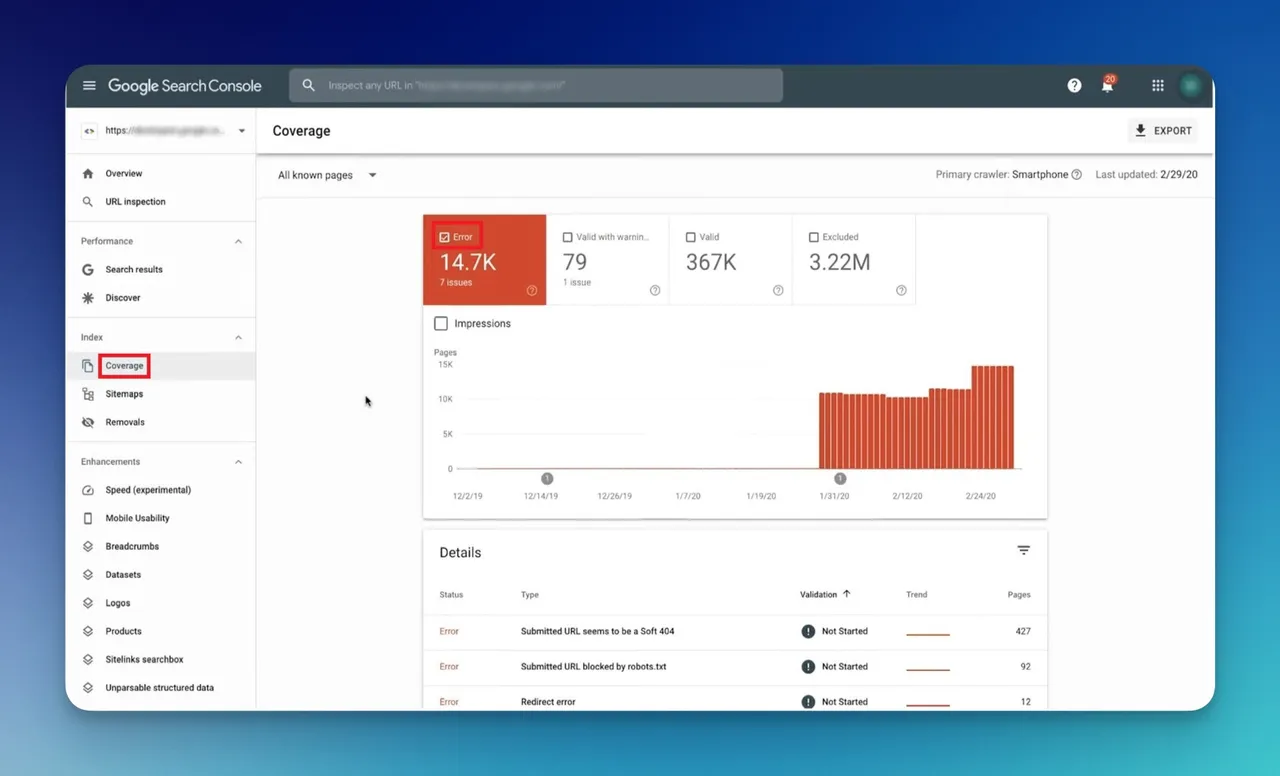Collapse the Performance section
The height and width of the screenshot is (776, 1280).
238,242
